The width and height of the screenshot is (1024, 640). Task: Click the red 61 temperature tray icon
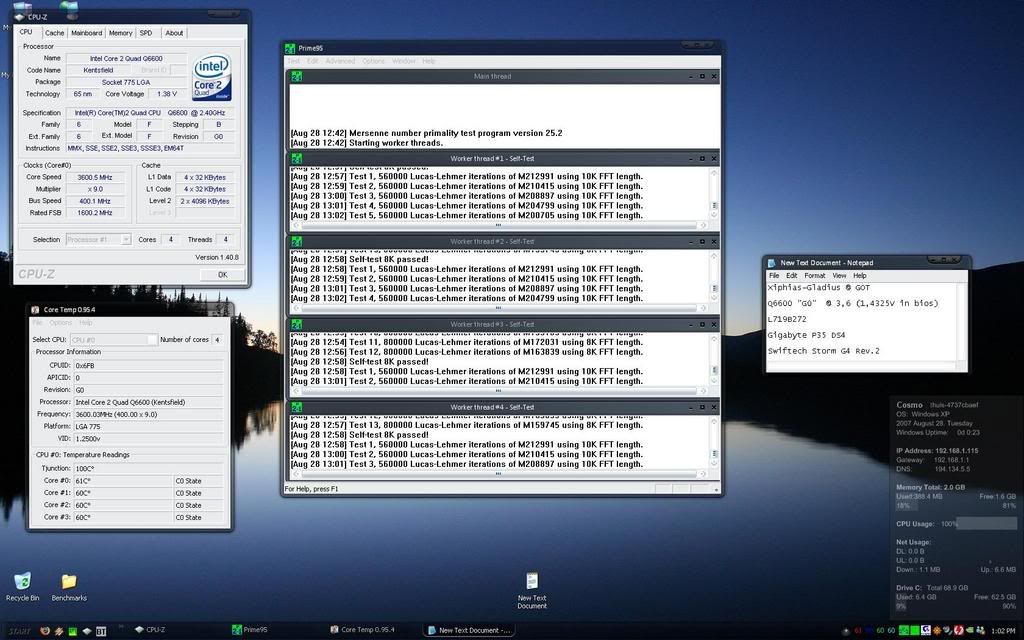[x=857, y=631]
